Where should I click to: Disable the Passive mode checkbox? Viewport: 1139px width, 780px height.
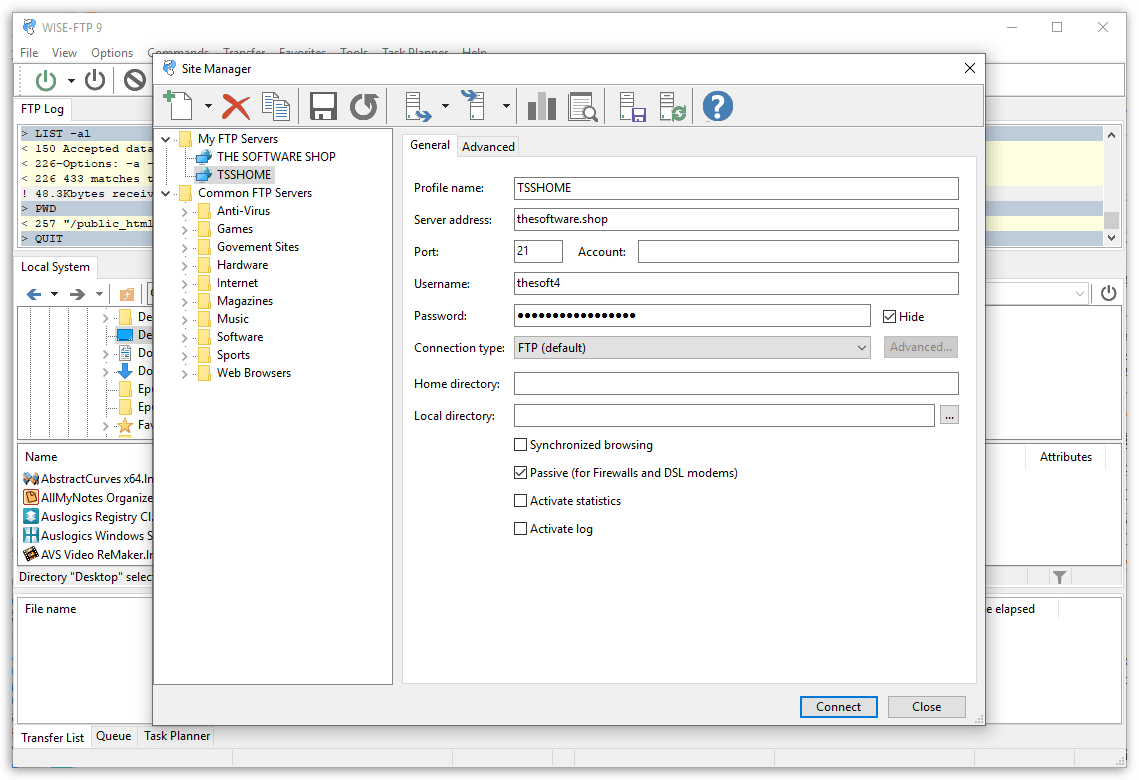tap(520, 473)
